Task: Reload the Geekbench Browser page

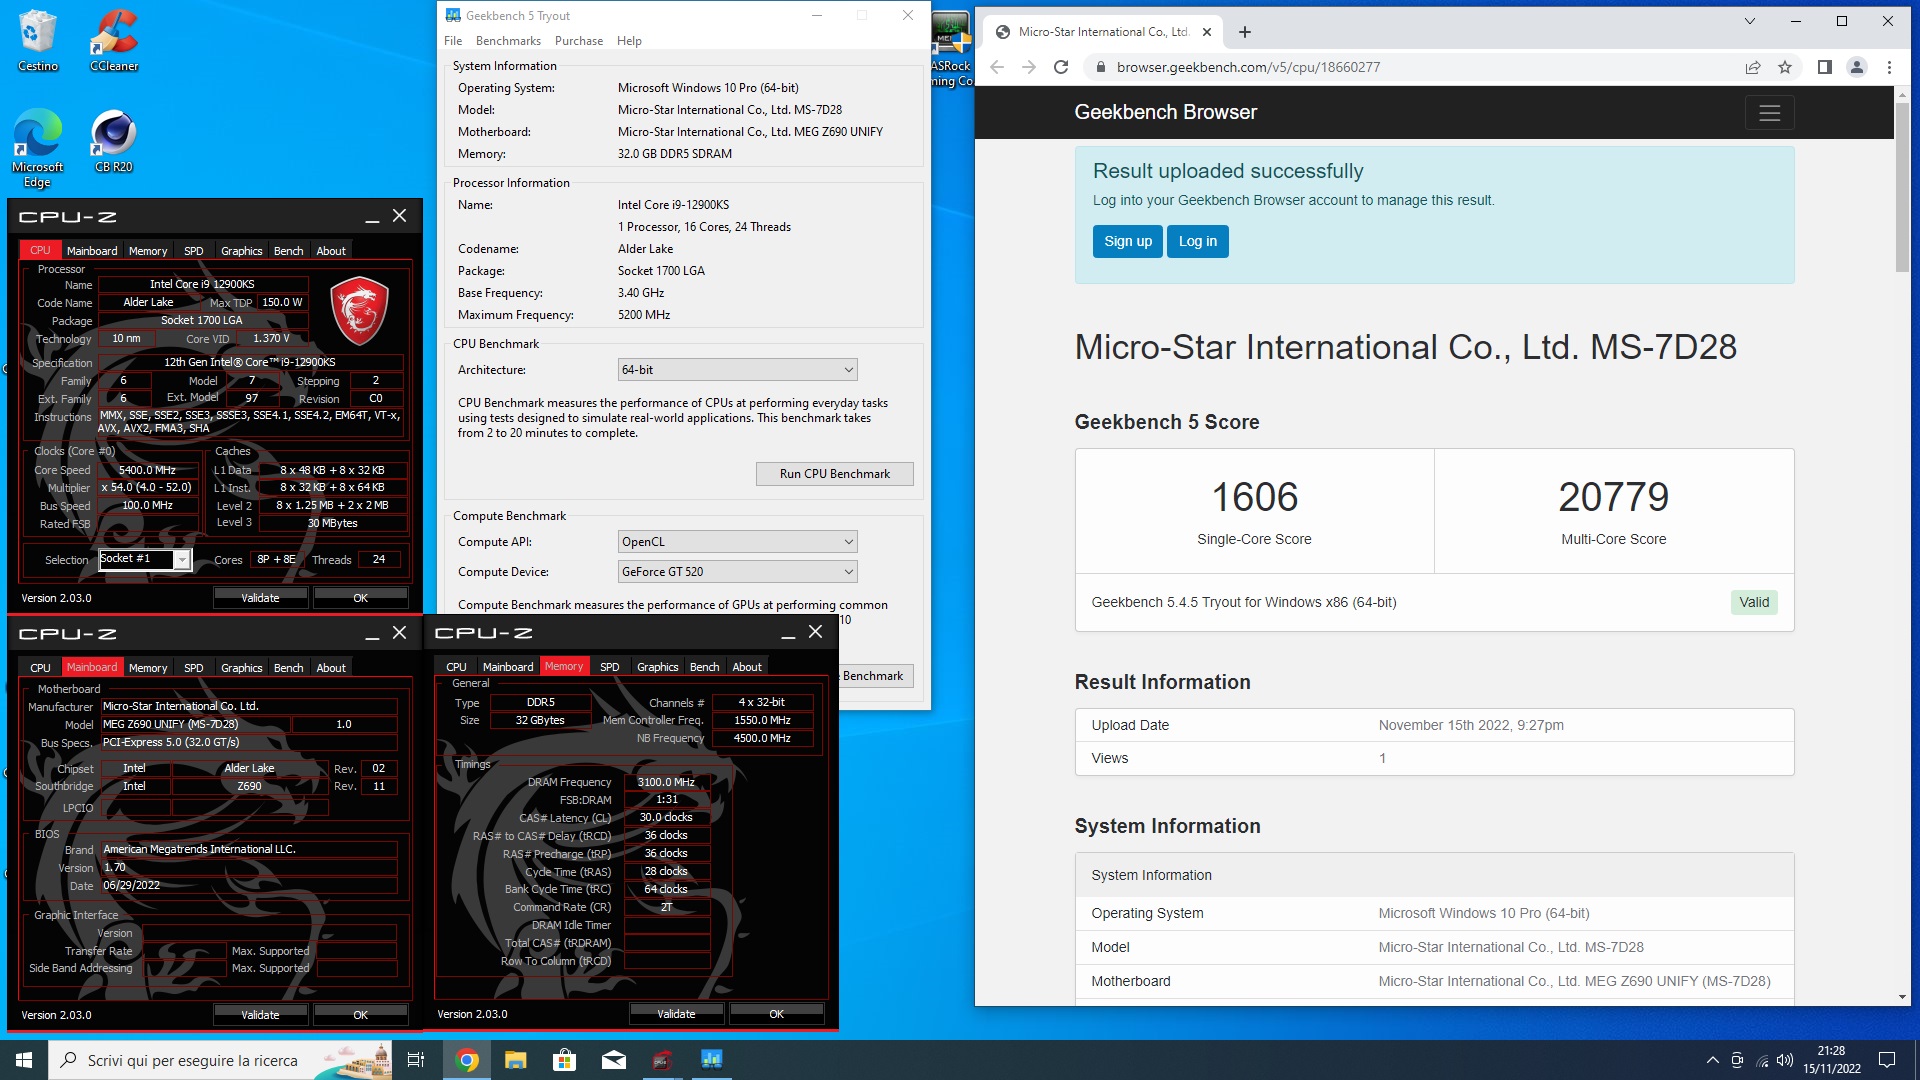Action: 1061,67
